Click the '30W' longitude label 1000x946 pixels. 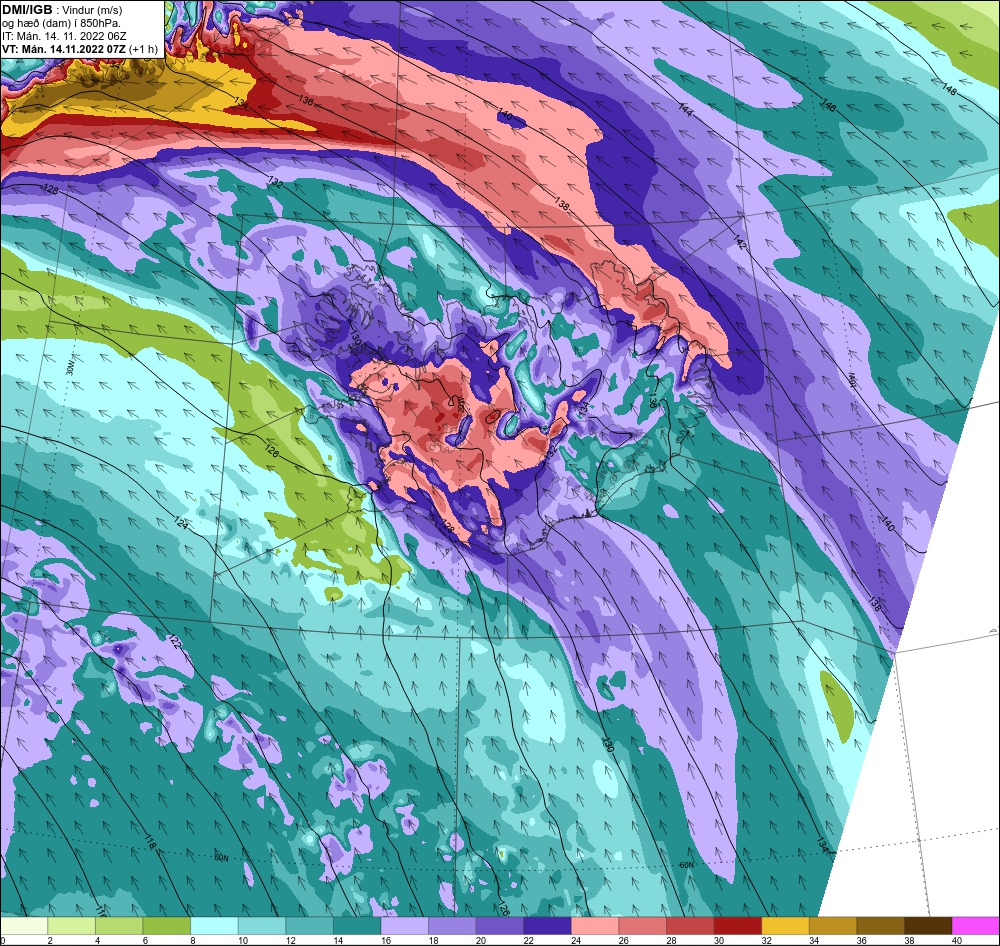pyautogui.click(x=70, y=366)
